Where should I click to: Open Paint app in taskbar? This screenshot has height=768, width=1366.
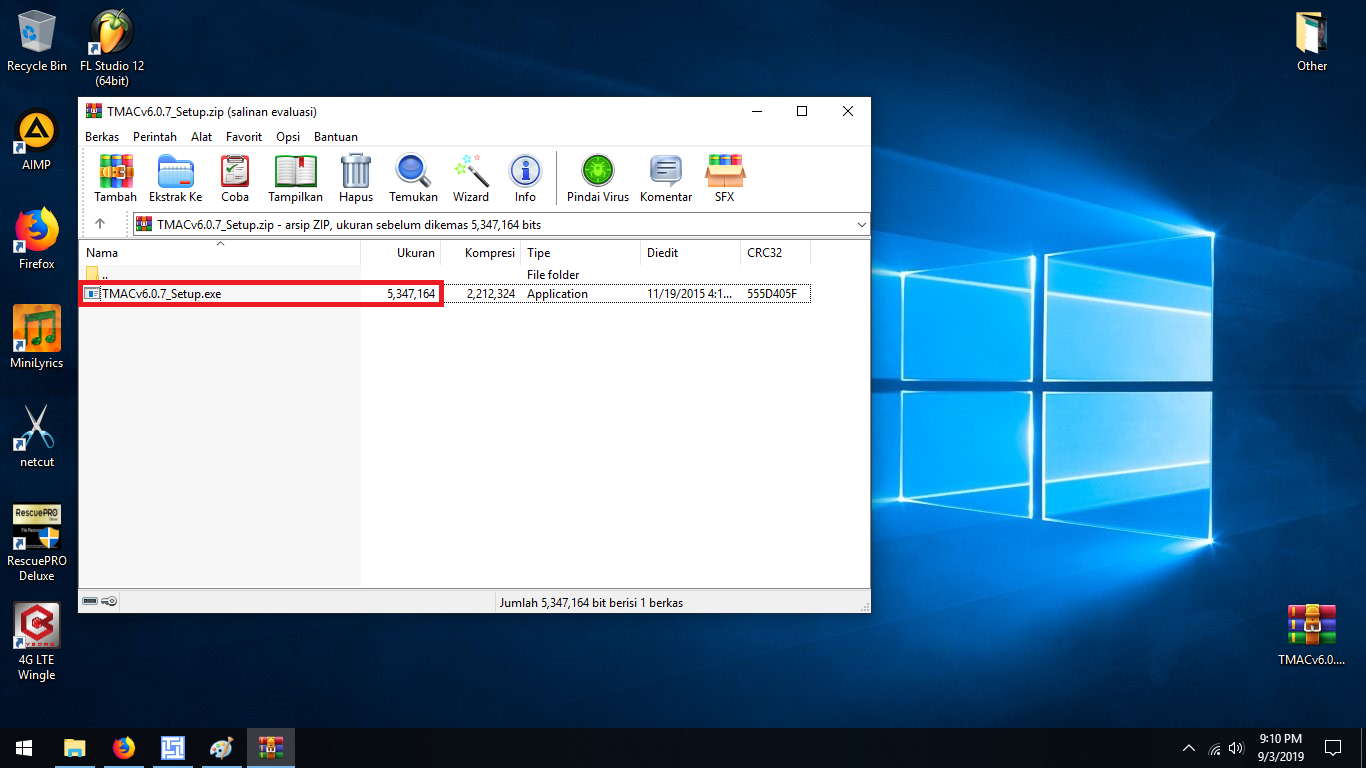(222, 748)
